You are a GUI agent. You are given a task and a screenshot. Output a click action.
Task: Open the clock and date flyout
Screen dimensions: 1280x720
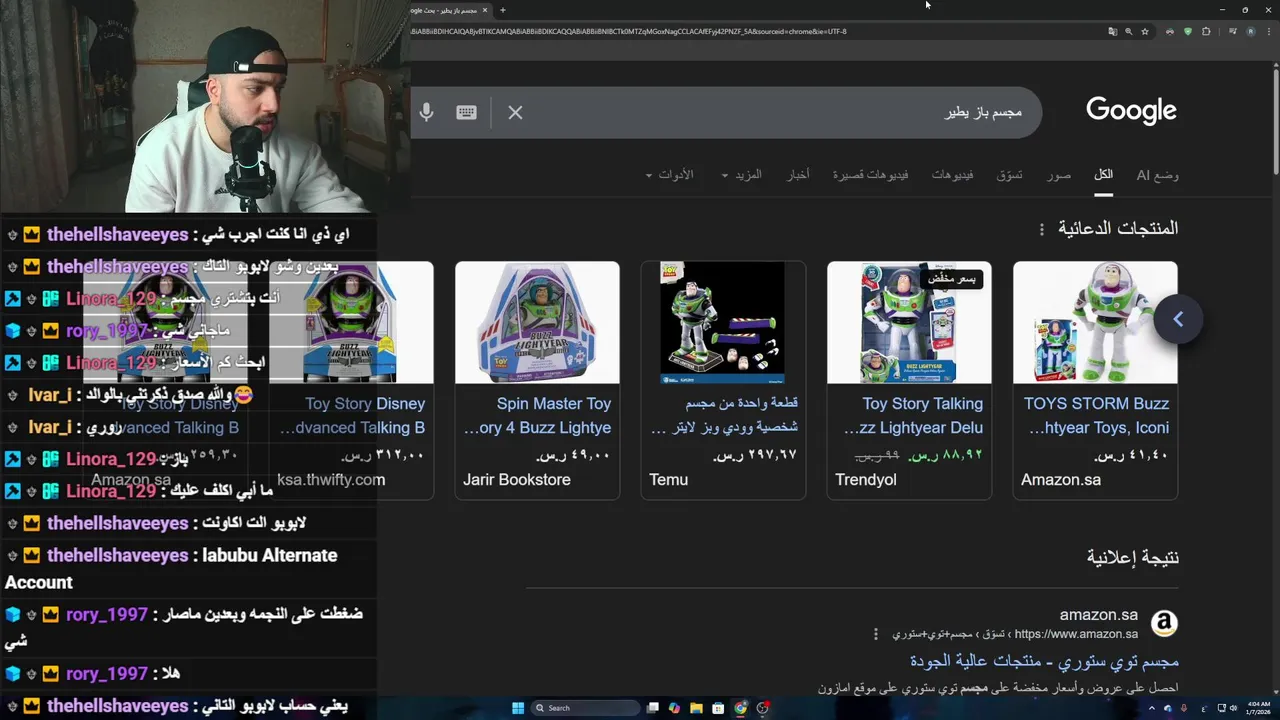pos(1258,708)
